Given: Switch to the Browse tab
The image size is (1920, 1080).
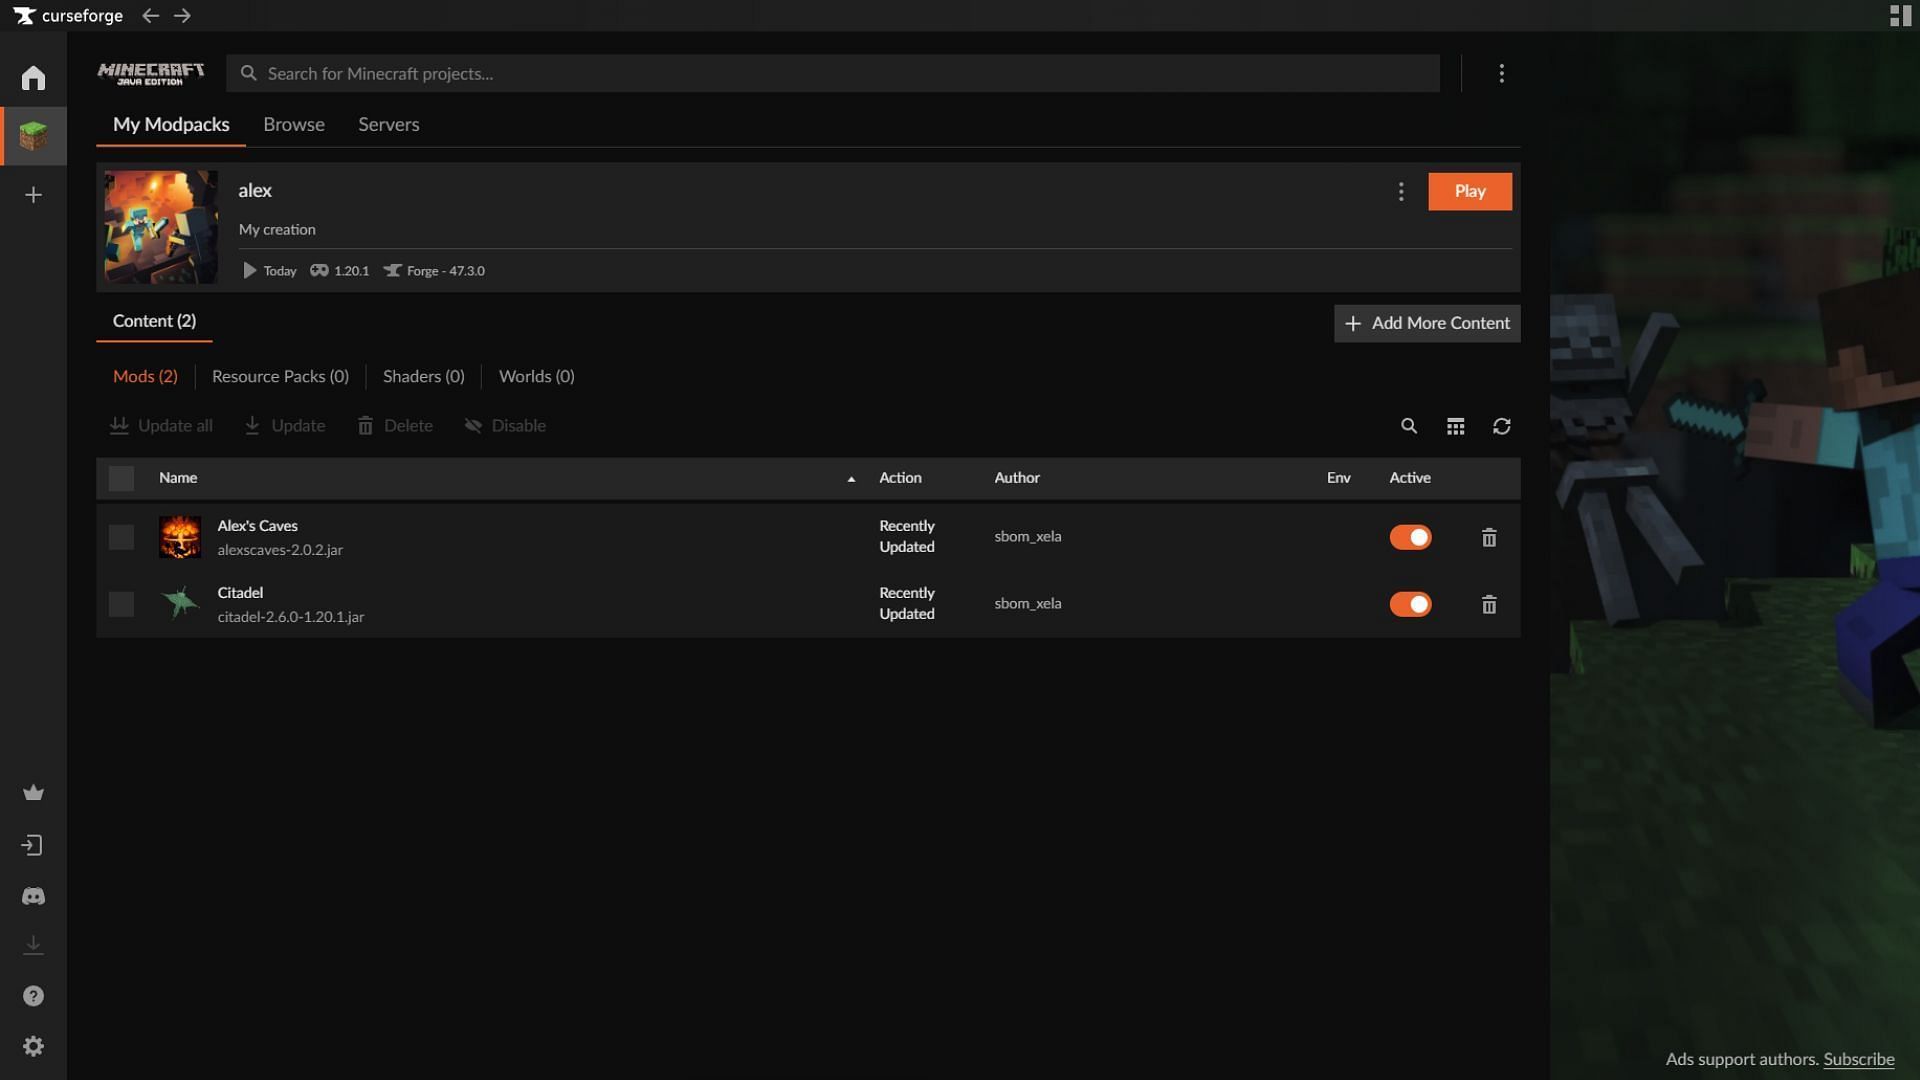Looking at the screenshot, I should point(293,124).
